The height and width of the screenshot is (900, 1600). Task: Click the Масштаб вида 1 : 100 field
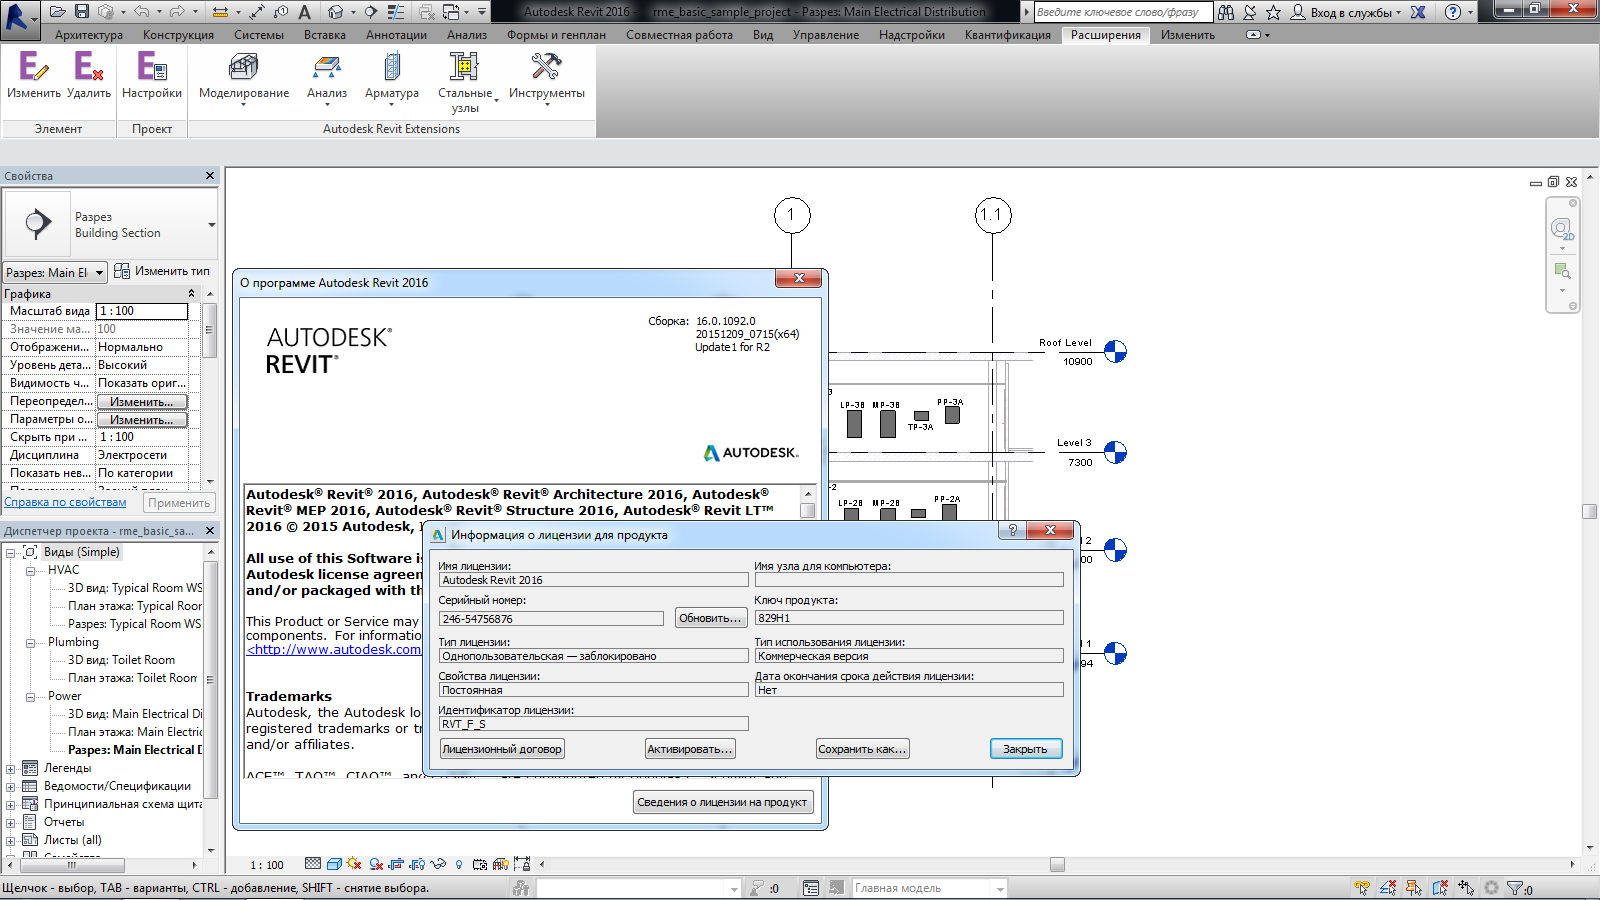pos(142,311)
